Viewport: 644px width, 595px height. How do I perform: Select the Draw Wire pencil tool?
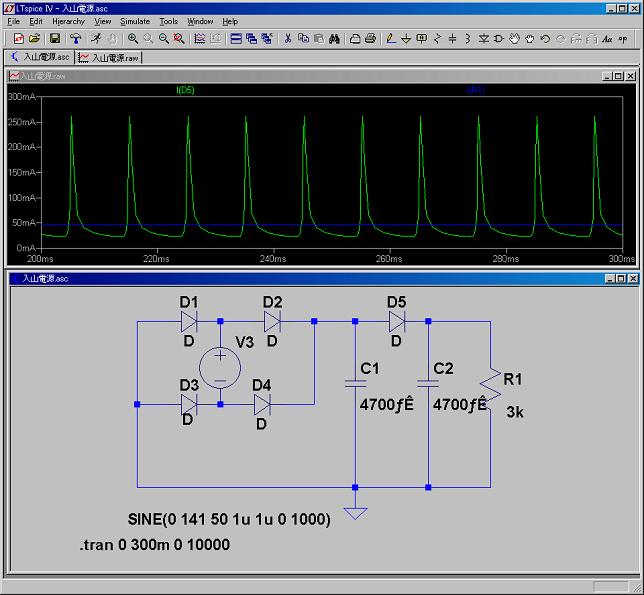(391, 39)
